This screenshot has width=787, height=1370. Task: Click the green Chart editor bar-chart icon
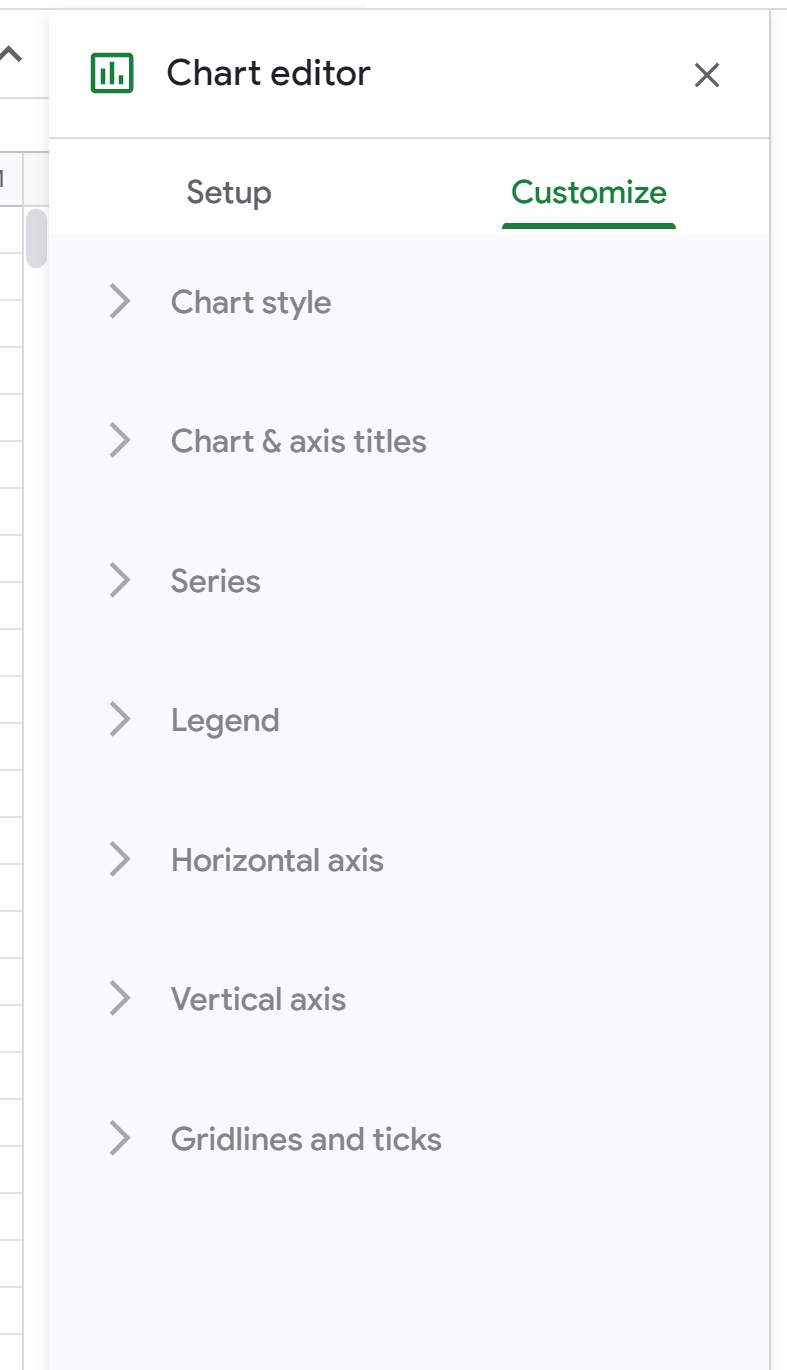113,72
